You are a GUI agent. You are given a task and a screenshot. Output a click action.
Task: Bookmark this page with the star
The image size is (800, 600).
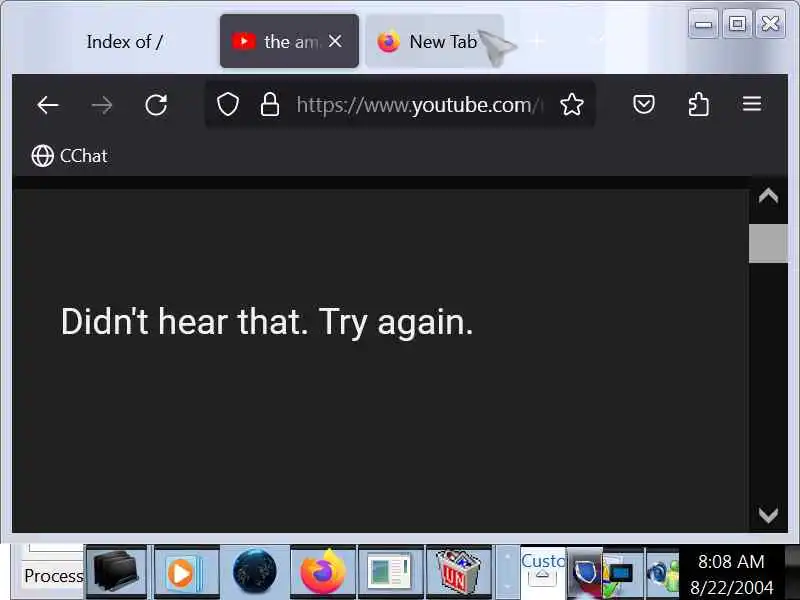(x=571, y=105)
